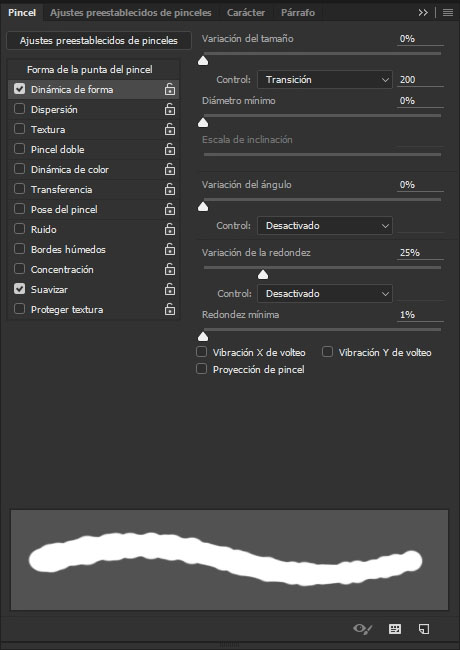Enable the Dinámica de color checkbox
460x650 pixels.
pyautogui.click(x=19, y=169)
